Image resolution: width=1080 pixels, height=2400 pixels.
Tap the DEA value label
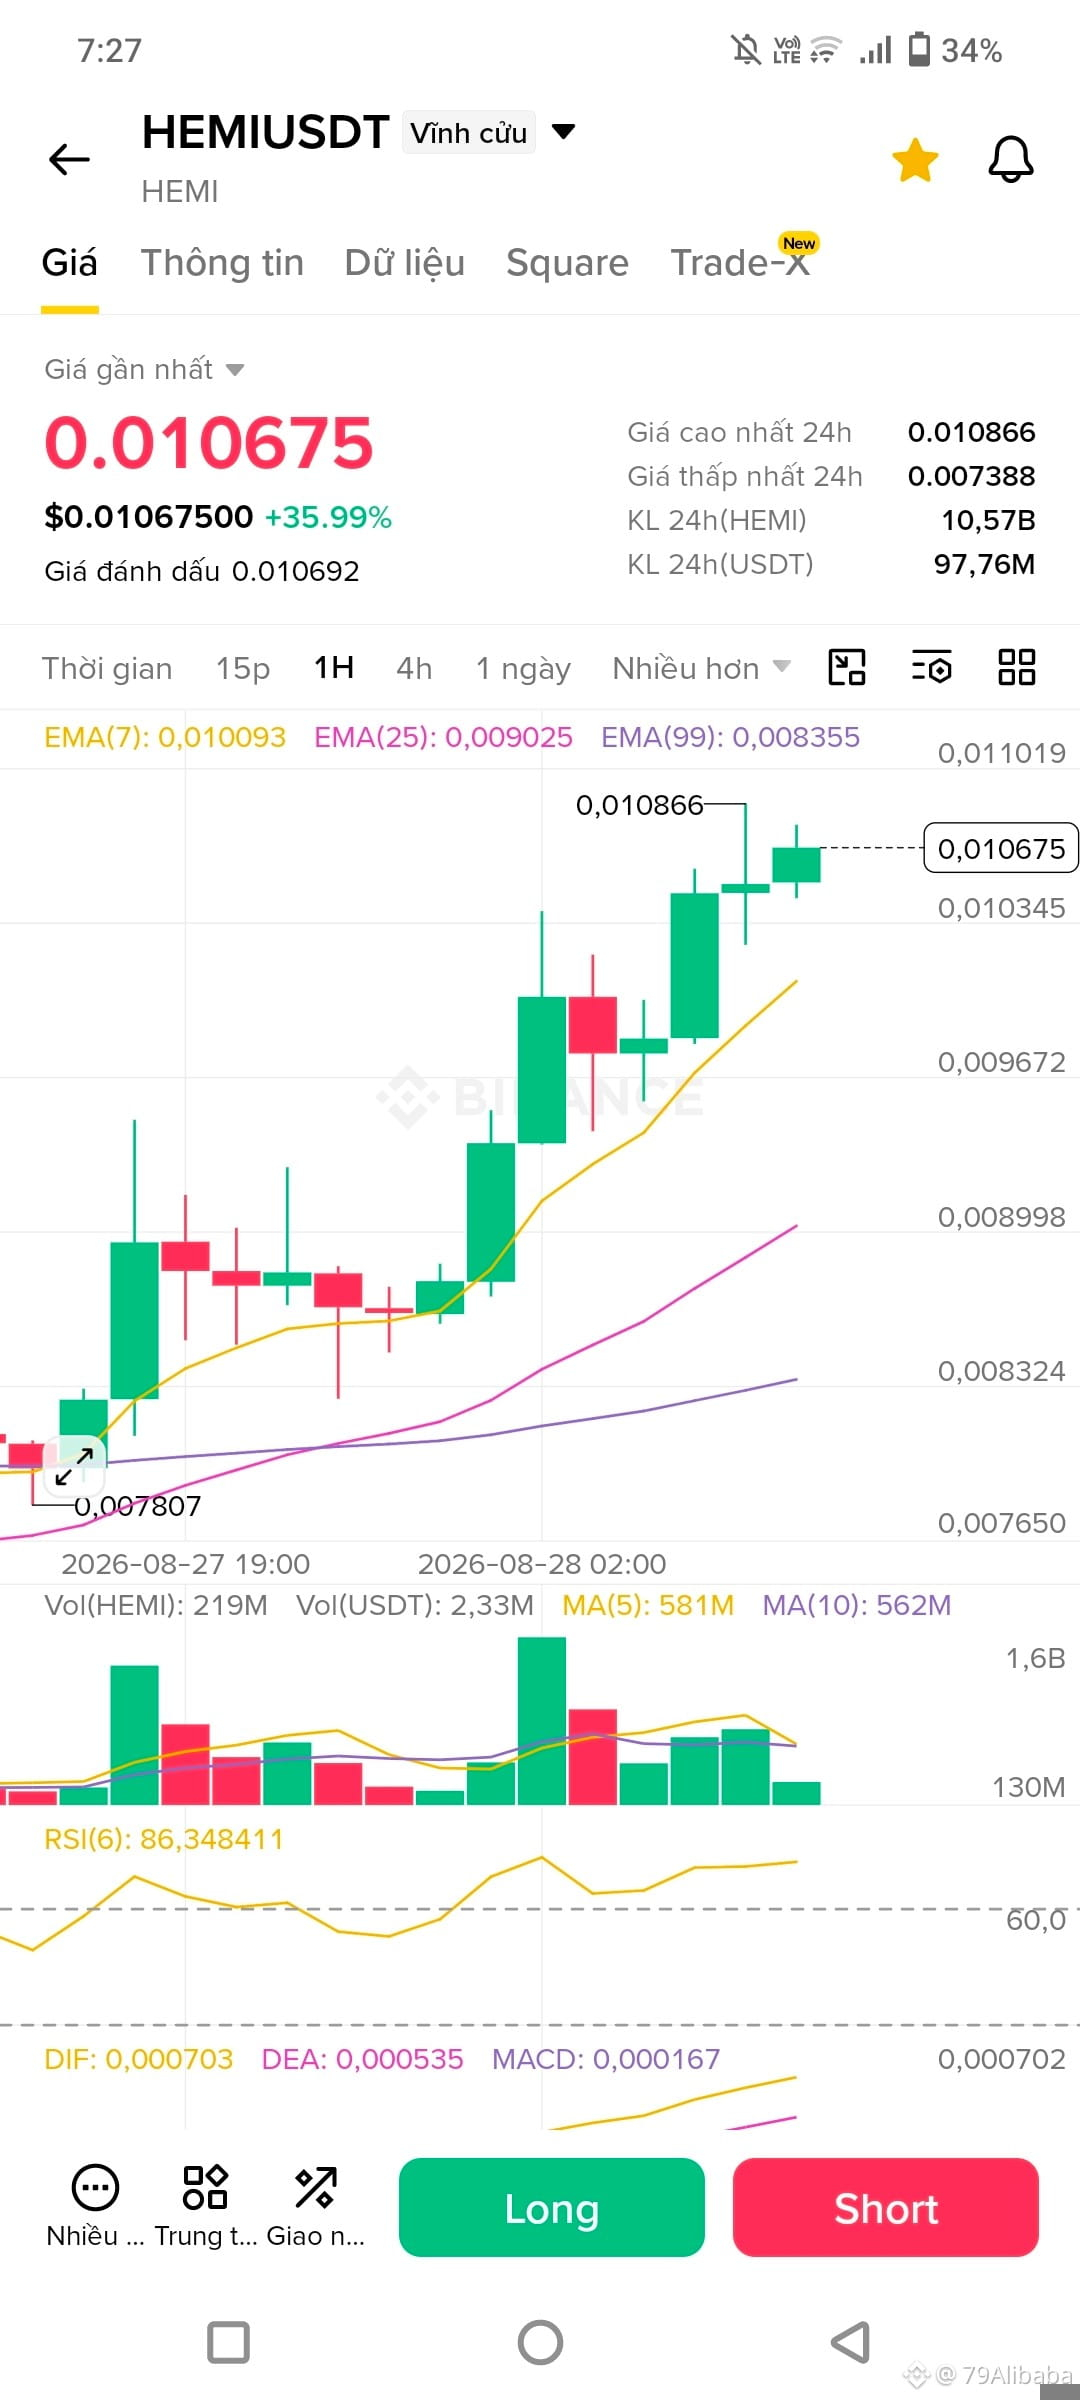coord(362,2059)
